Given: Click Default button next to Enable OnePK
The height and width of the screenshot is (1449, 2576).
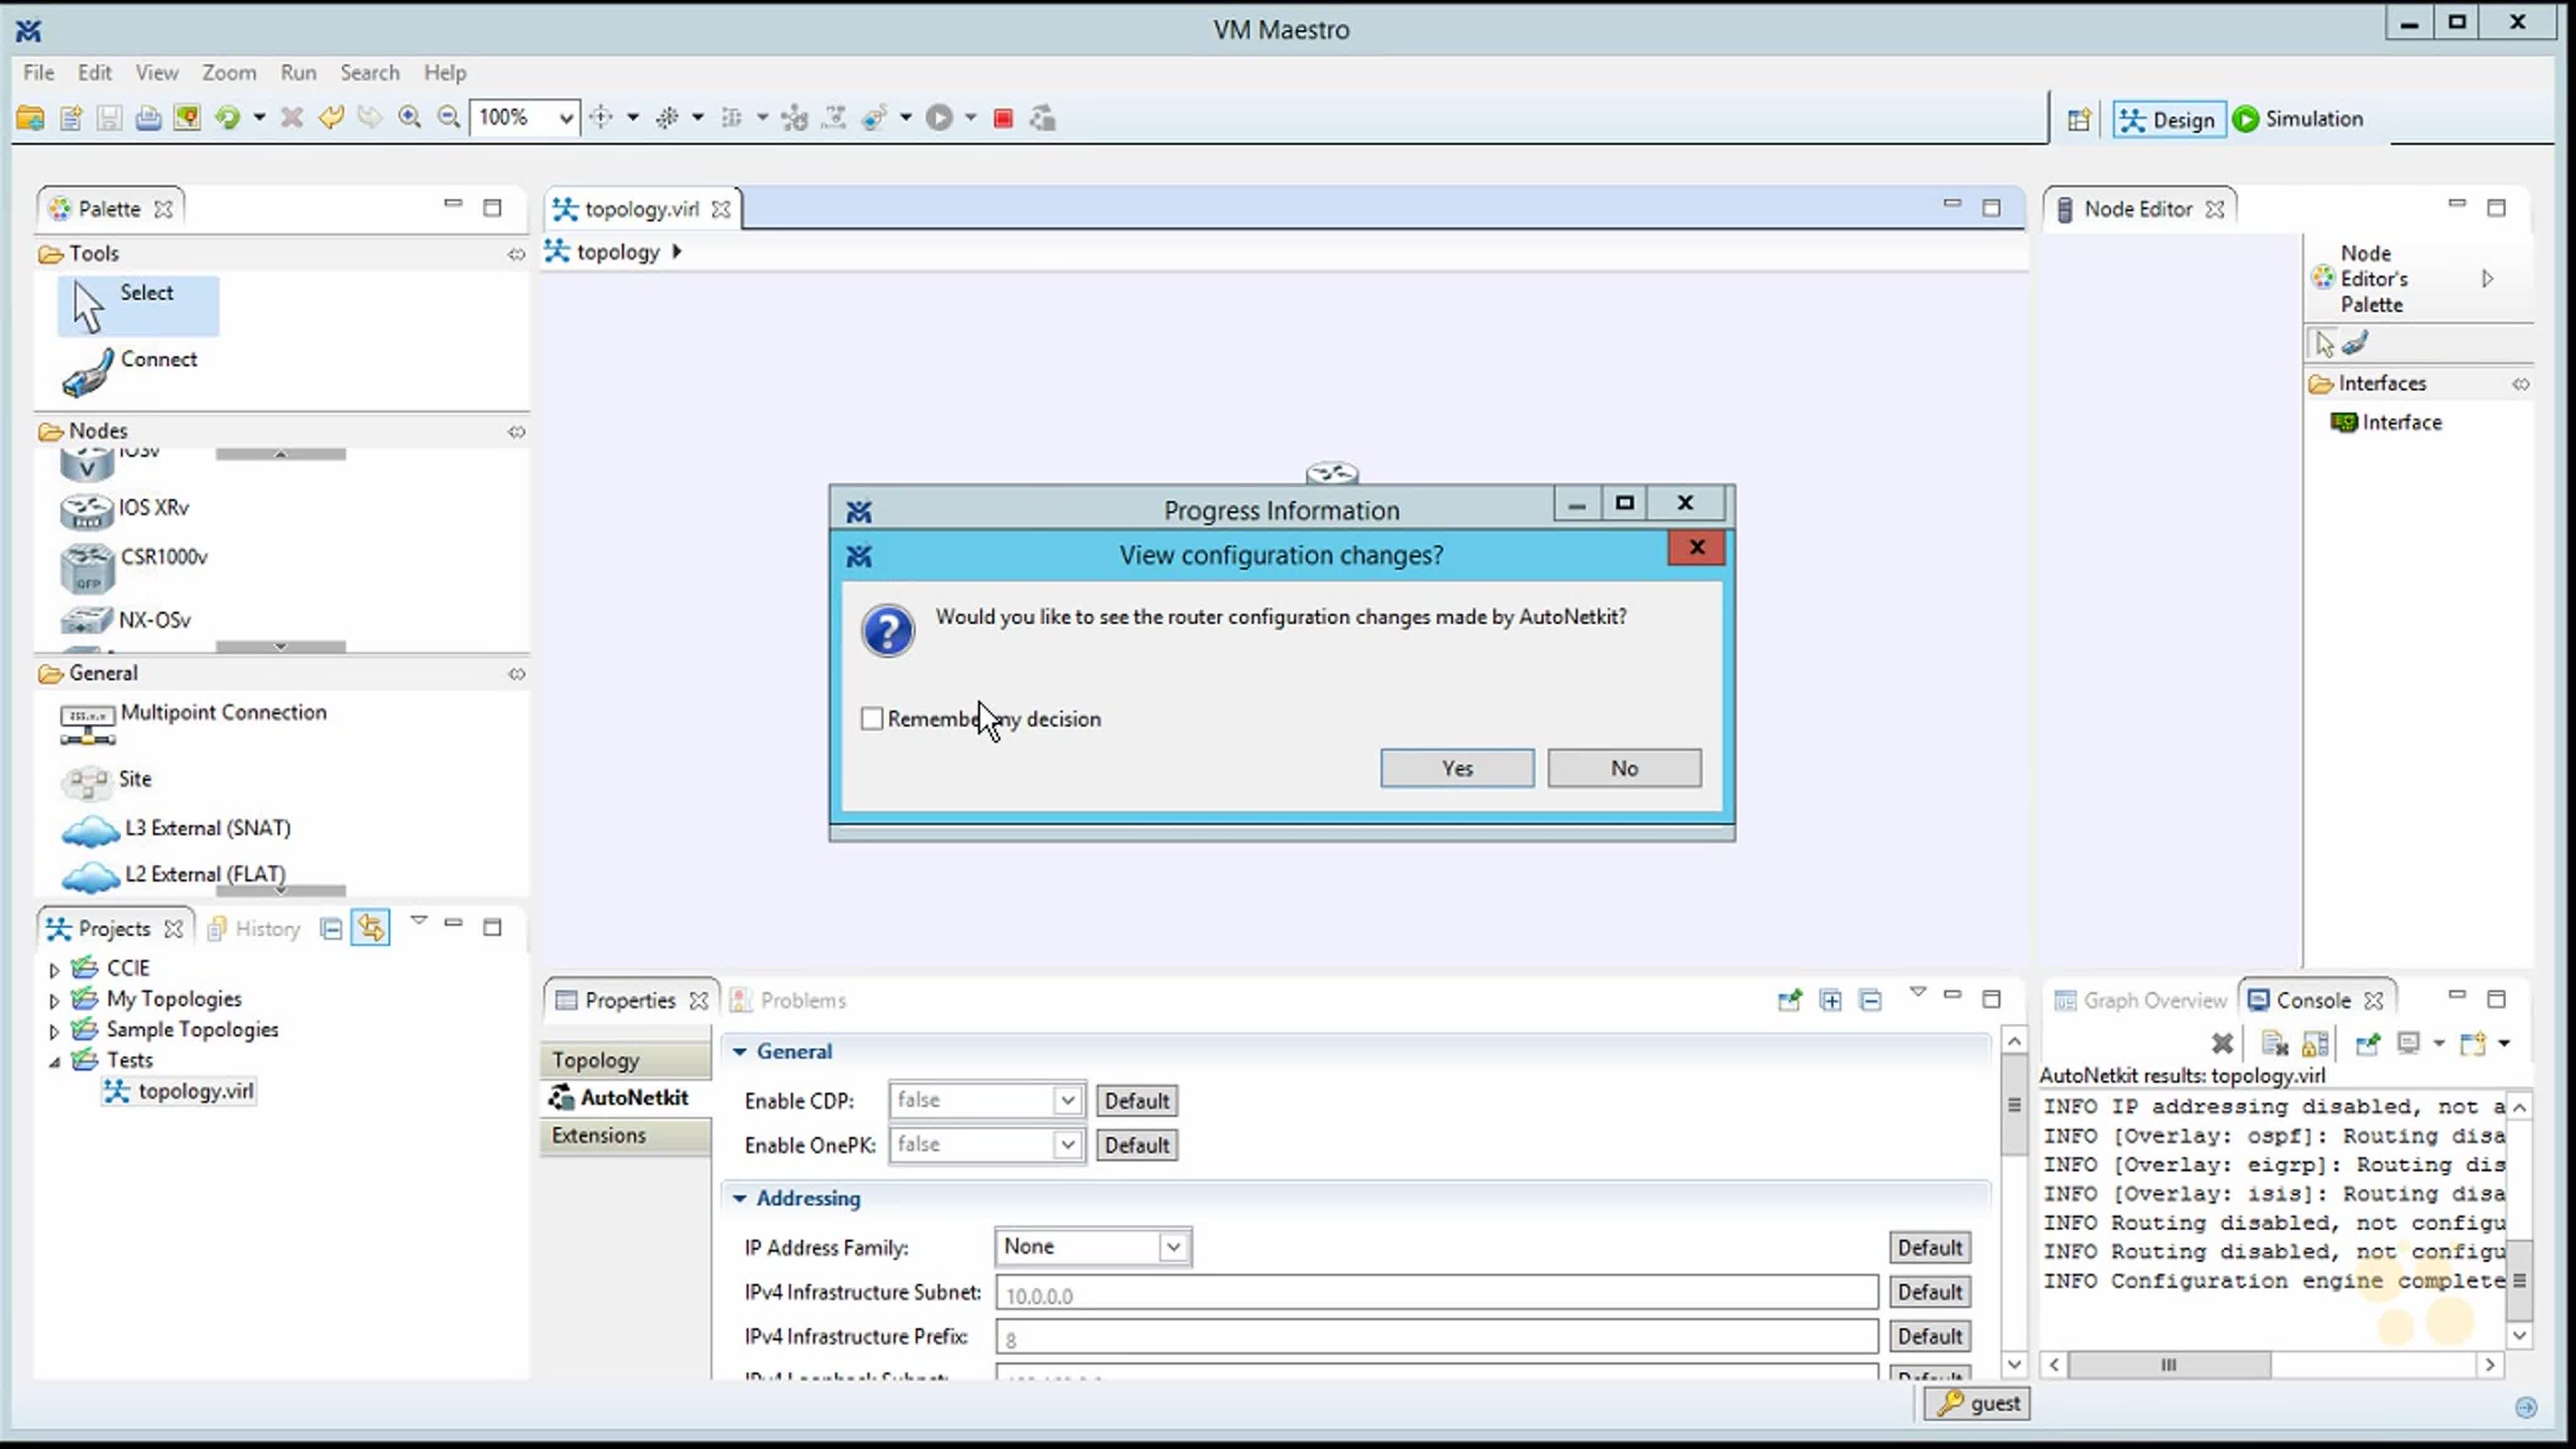Looking at the screenshot, I should 1136,1145.
